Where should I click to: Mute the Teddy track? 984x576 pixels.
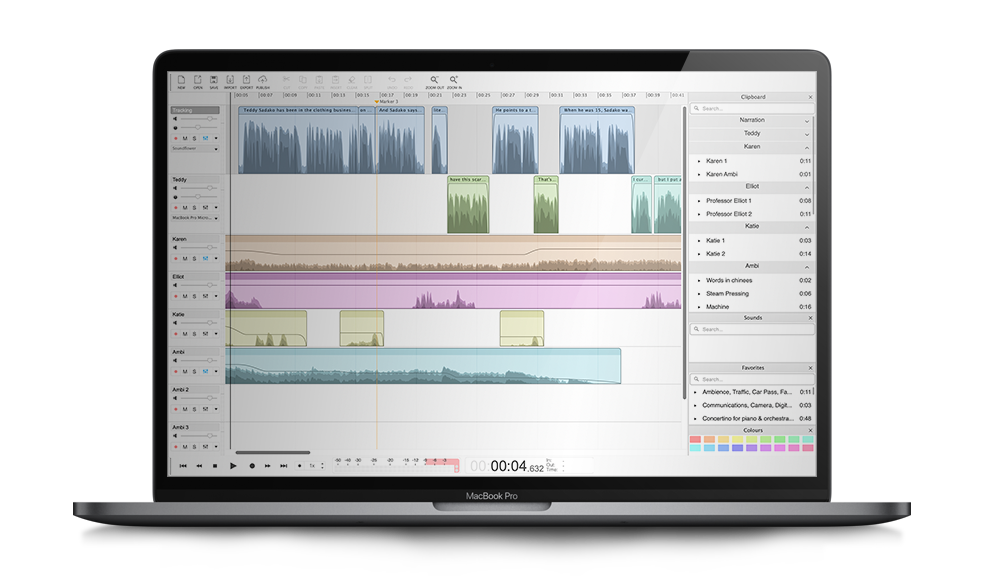click(x=184, y=208)
